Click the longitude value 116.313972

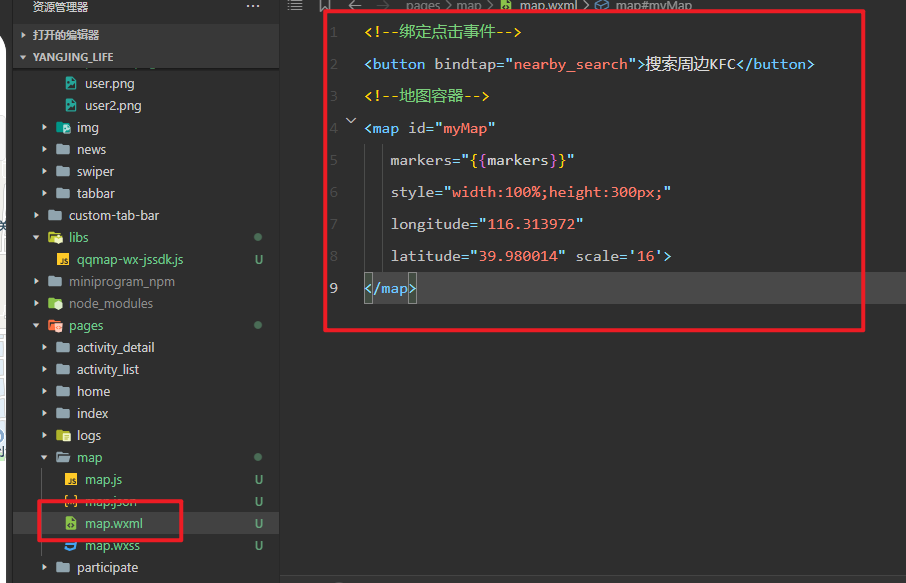(531, 224)
